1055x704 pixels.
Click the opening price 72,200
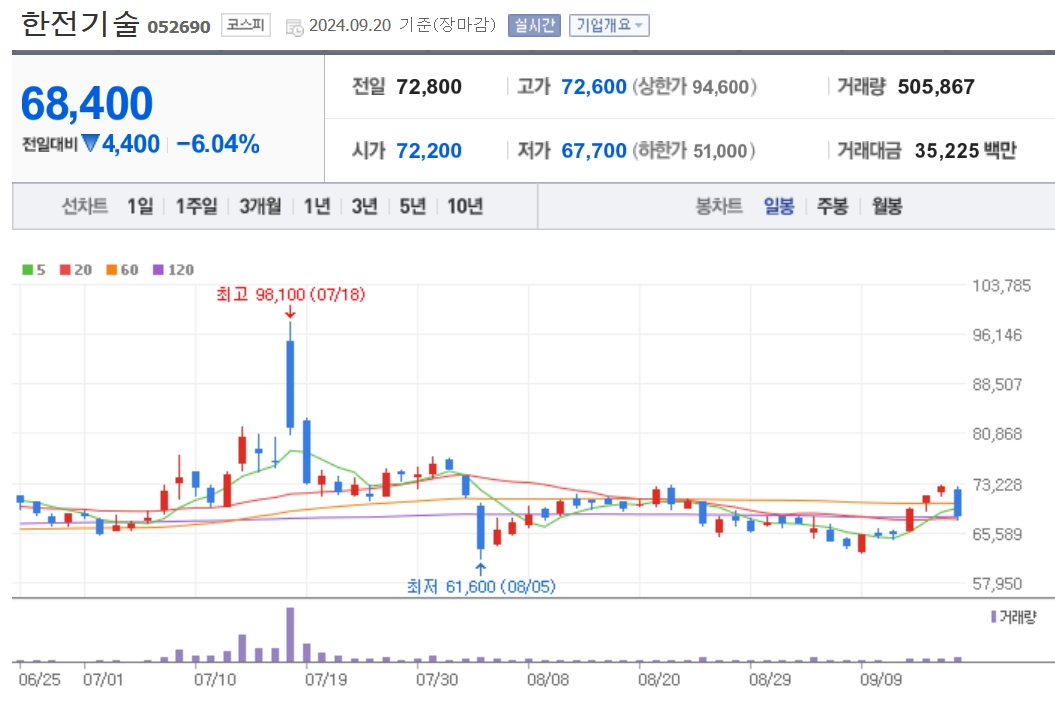[x=429, y=151]
